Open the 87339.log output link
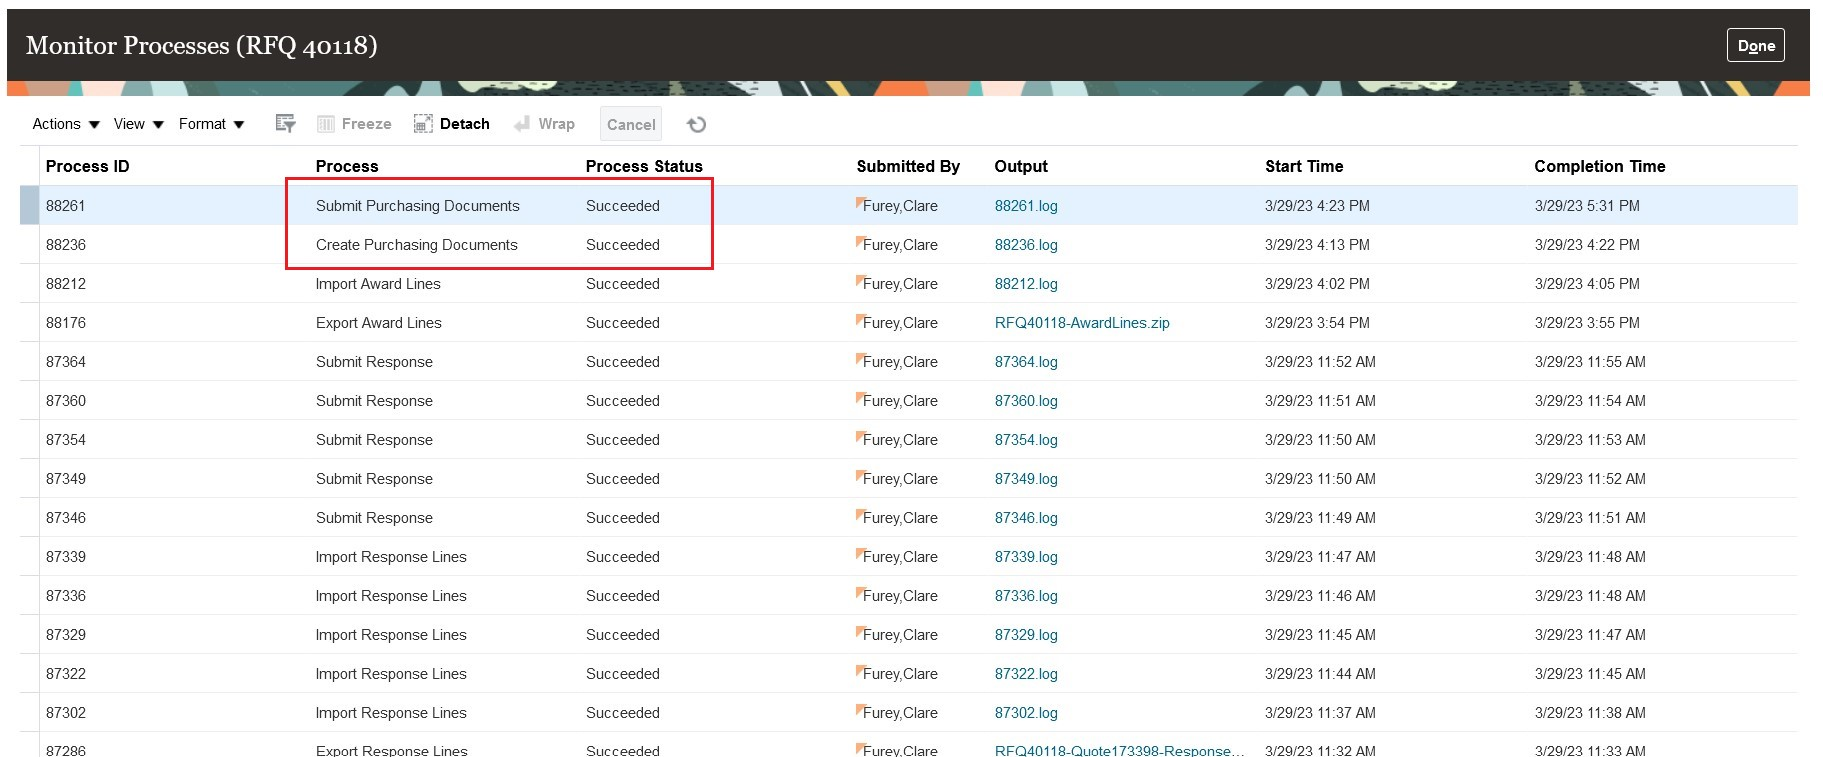 click(1026, 557)
